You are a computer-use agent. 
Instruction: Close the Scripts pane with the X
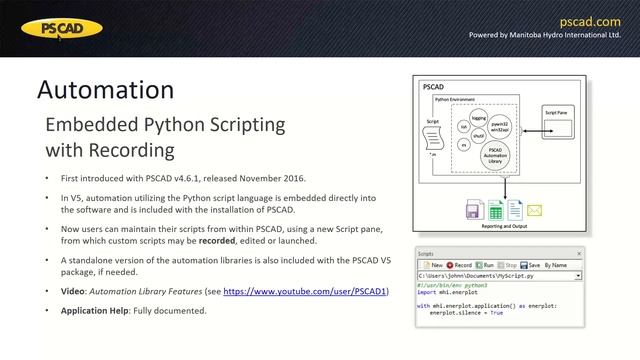579,254
